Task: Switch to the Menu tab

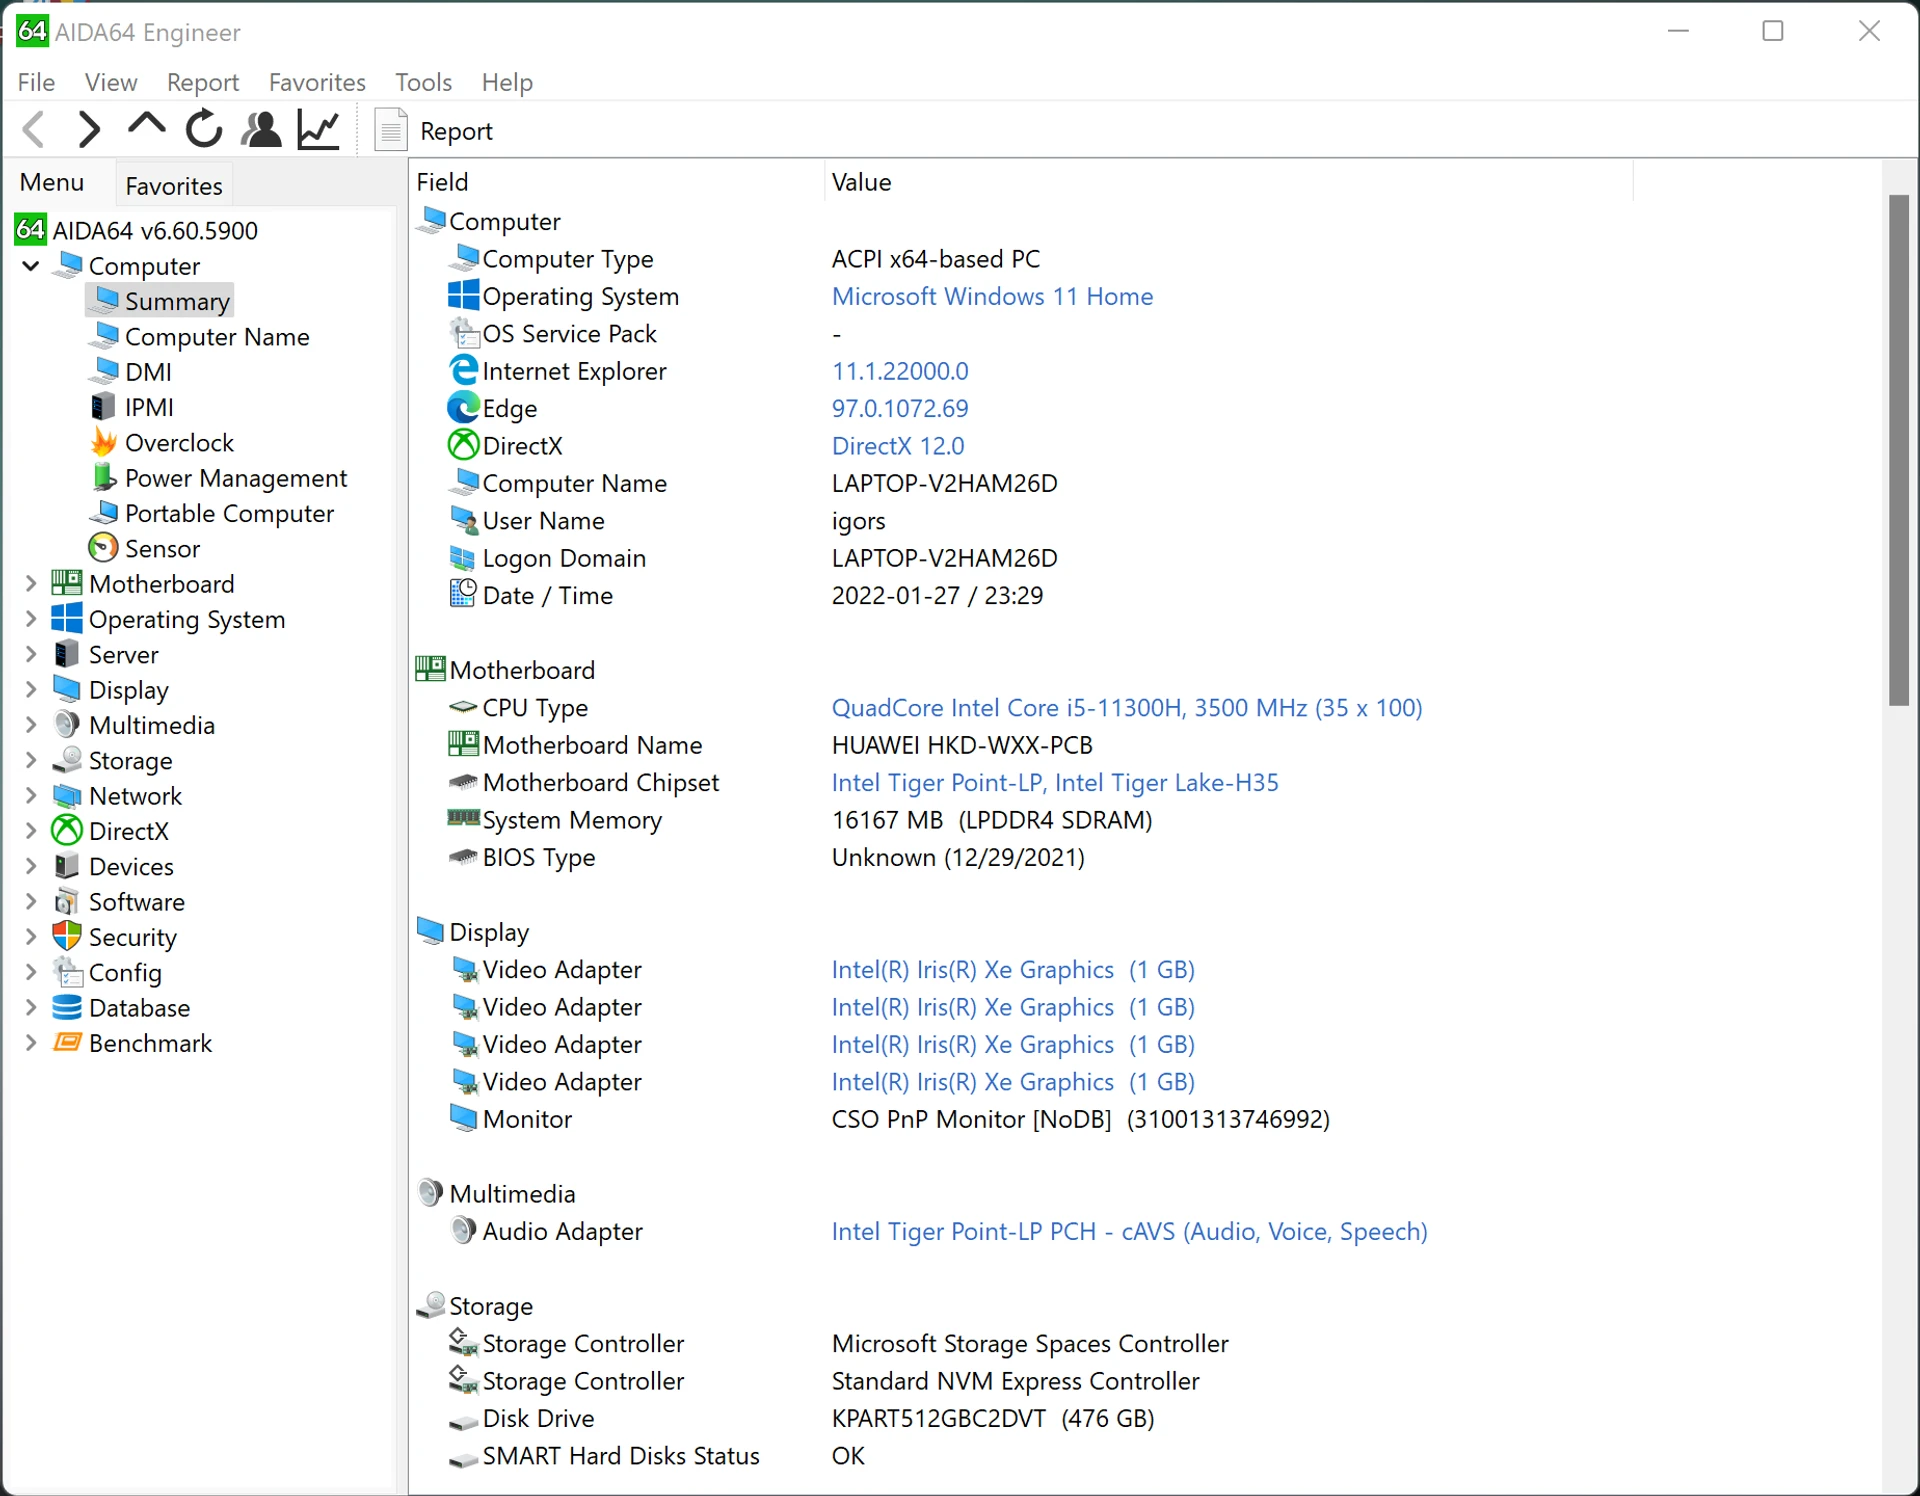Action: coord(52,183)
